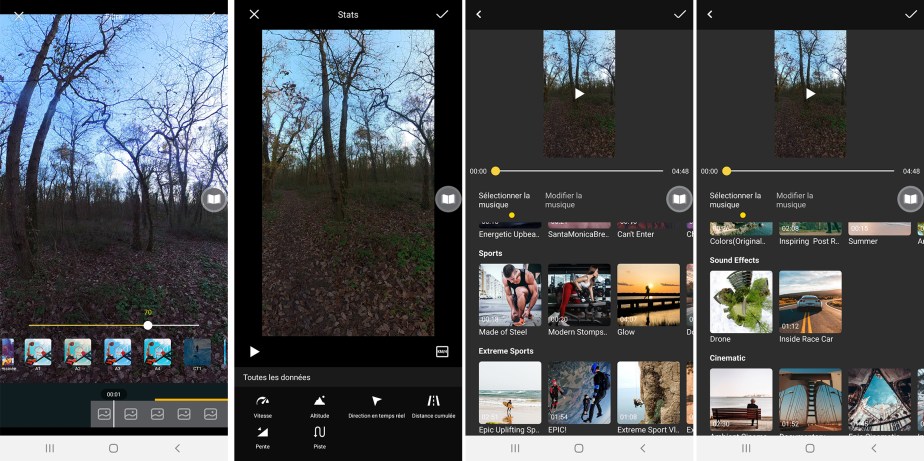Choose the Drone sound effect
Image resolution: width=924 pixels, height=461 pixels.
pos(741,307)
